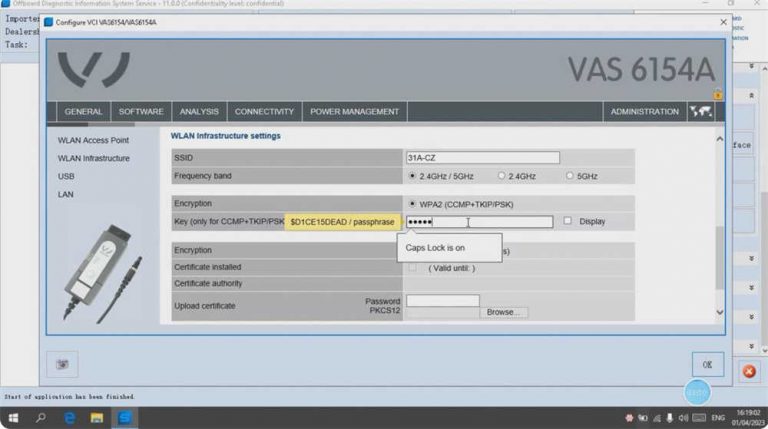The height and width of the screenshot is (429, 768).
Task: Open Microsoft Edge from taskbar
Action: 70,417
